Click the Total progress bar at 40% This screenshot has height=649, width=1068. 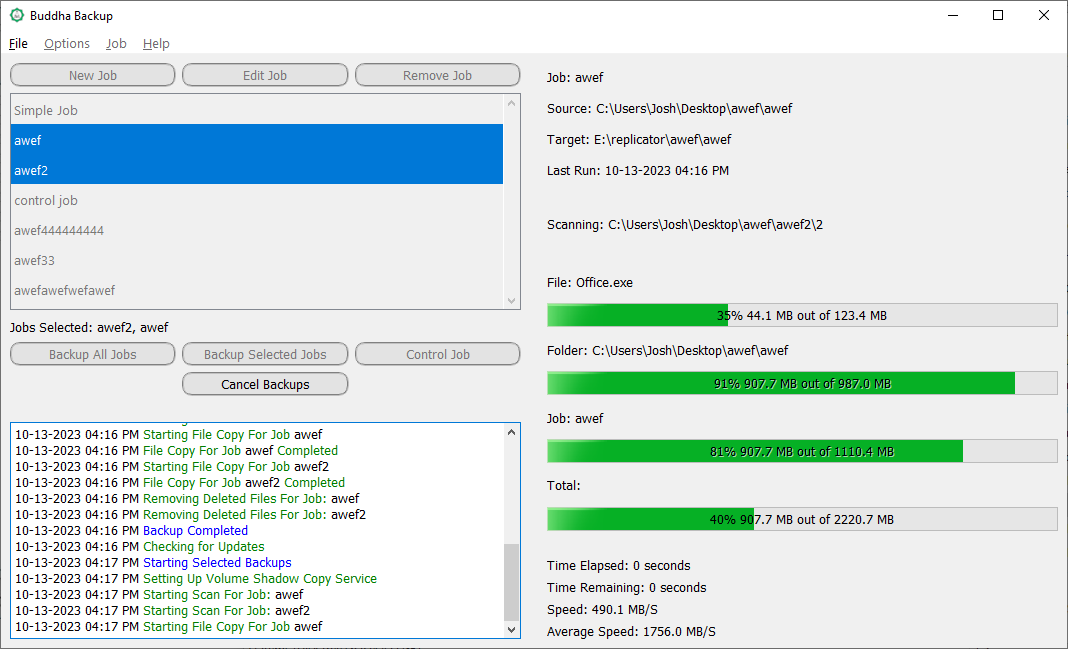pos(802,520)
